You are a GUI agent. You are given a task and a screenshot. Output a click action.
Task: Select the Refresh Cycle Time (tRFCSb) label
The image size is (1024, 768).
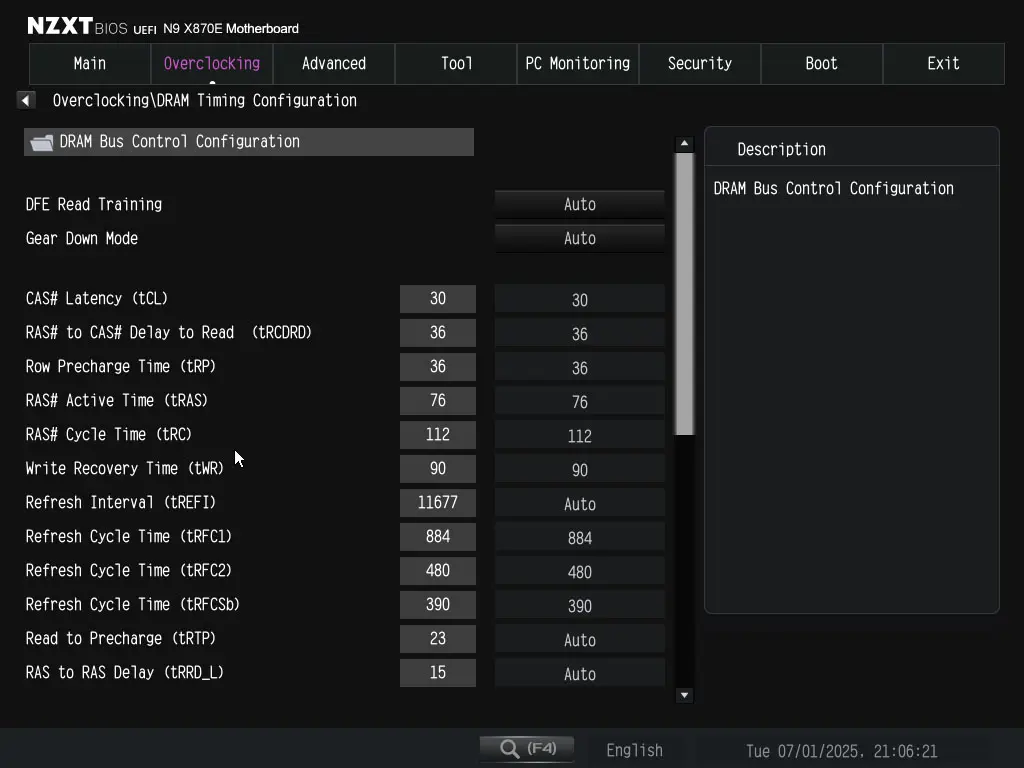click(x=133, y=604)
